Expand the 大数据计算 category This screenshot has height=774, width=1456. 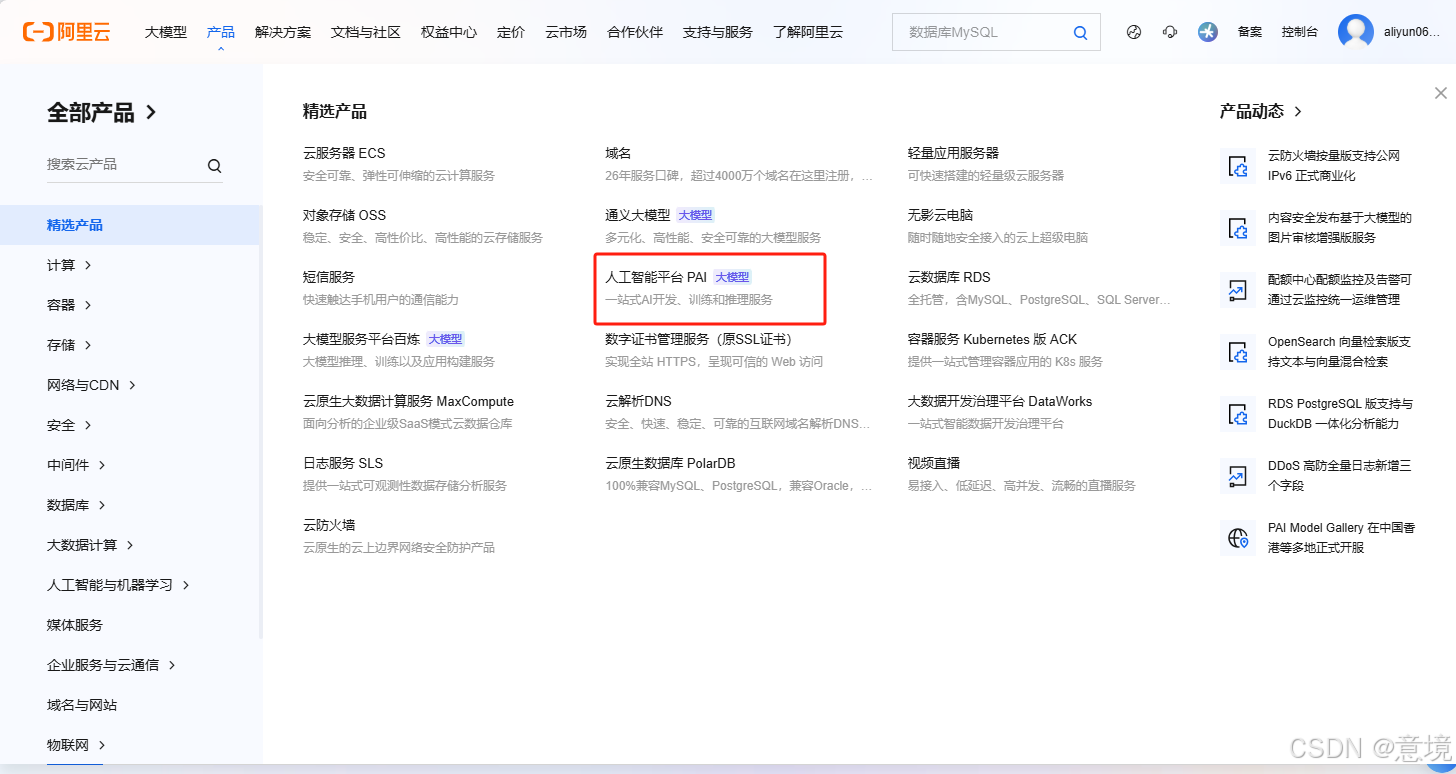(x=90, y=545)
